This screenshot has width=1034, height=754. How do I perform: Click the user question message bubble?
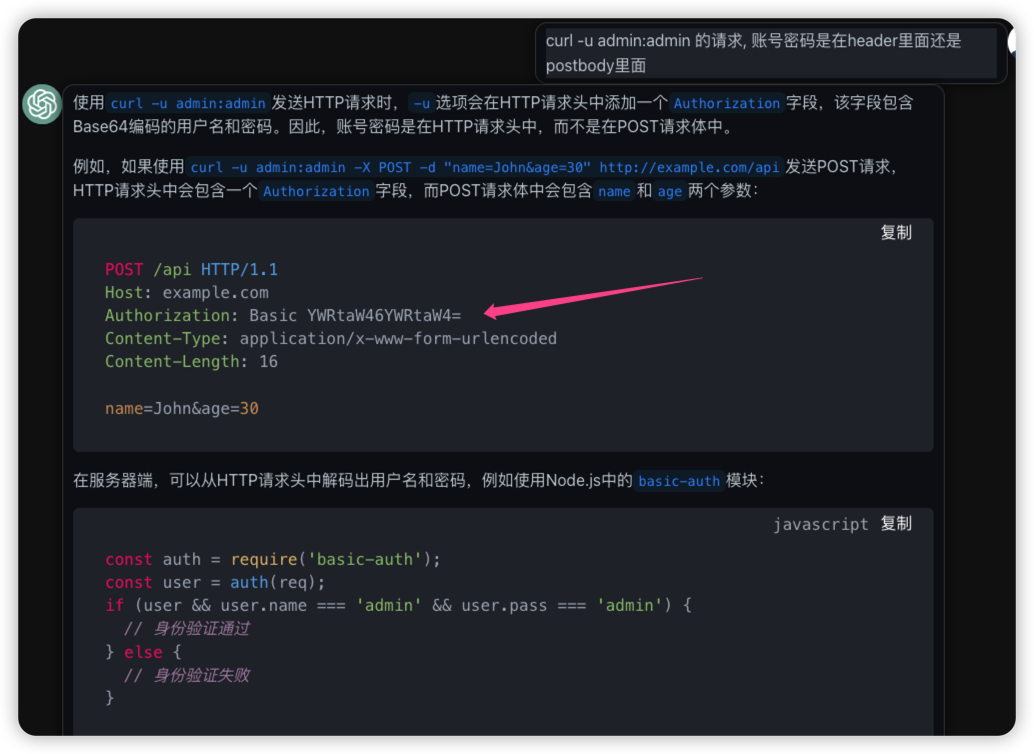tap(770, 53)
